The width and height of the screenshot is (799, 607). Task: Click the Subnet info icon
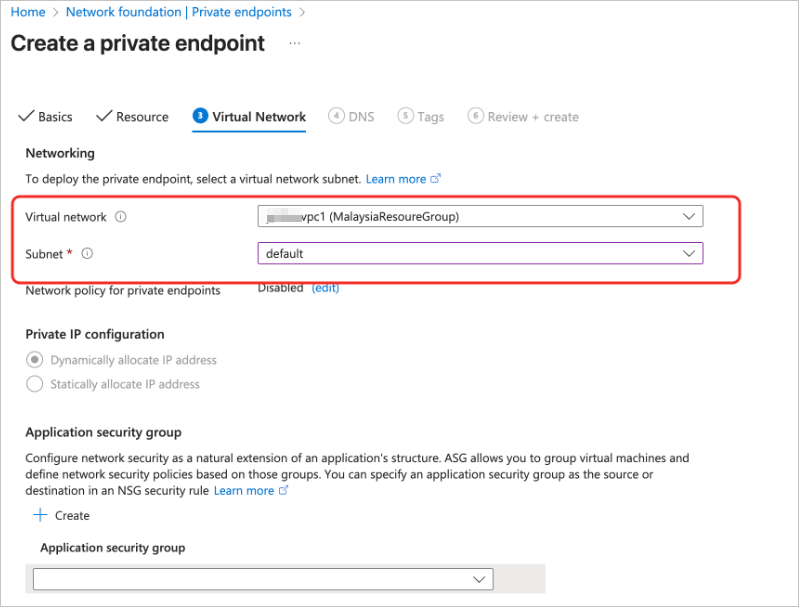pyautogui.click(x=87, y=254)
